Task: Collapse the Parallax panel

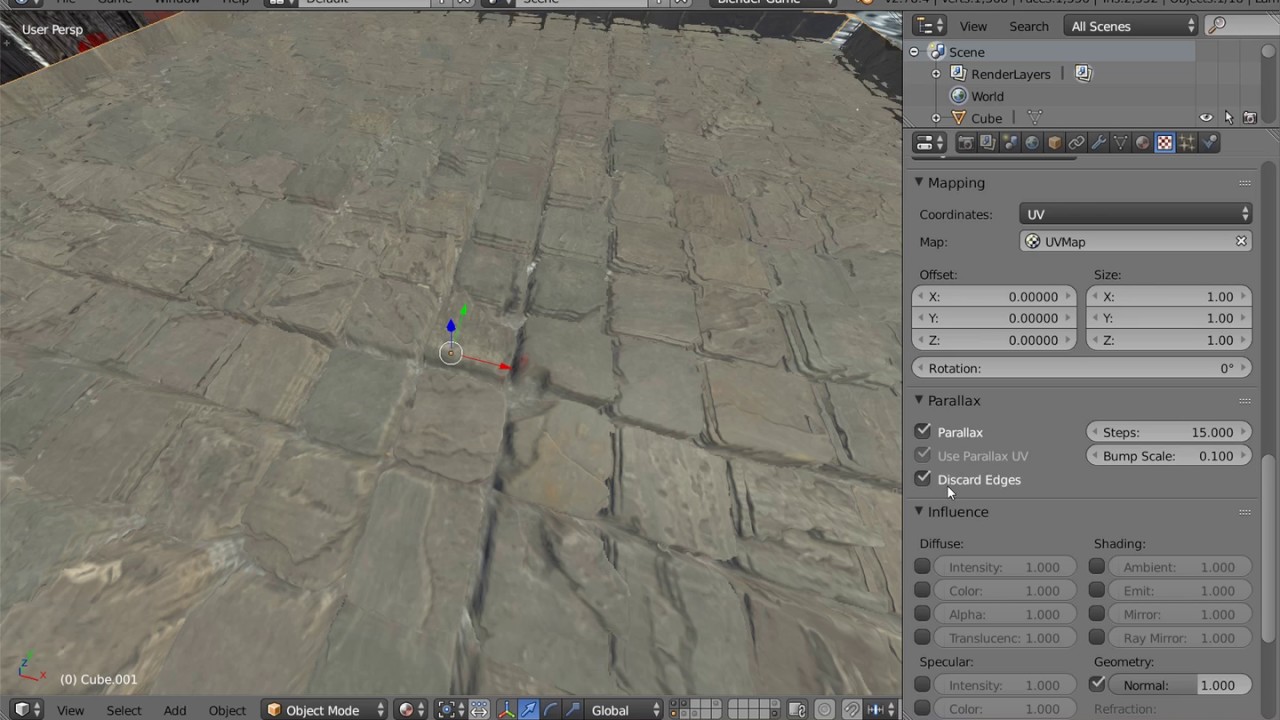Action: [918, 400]
